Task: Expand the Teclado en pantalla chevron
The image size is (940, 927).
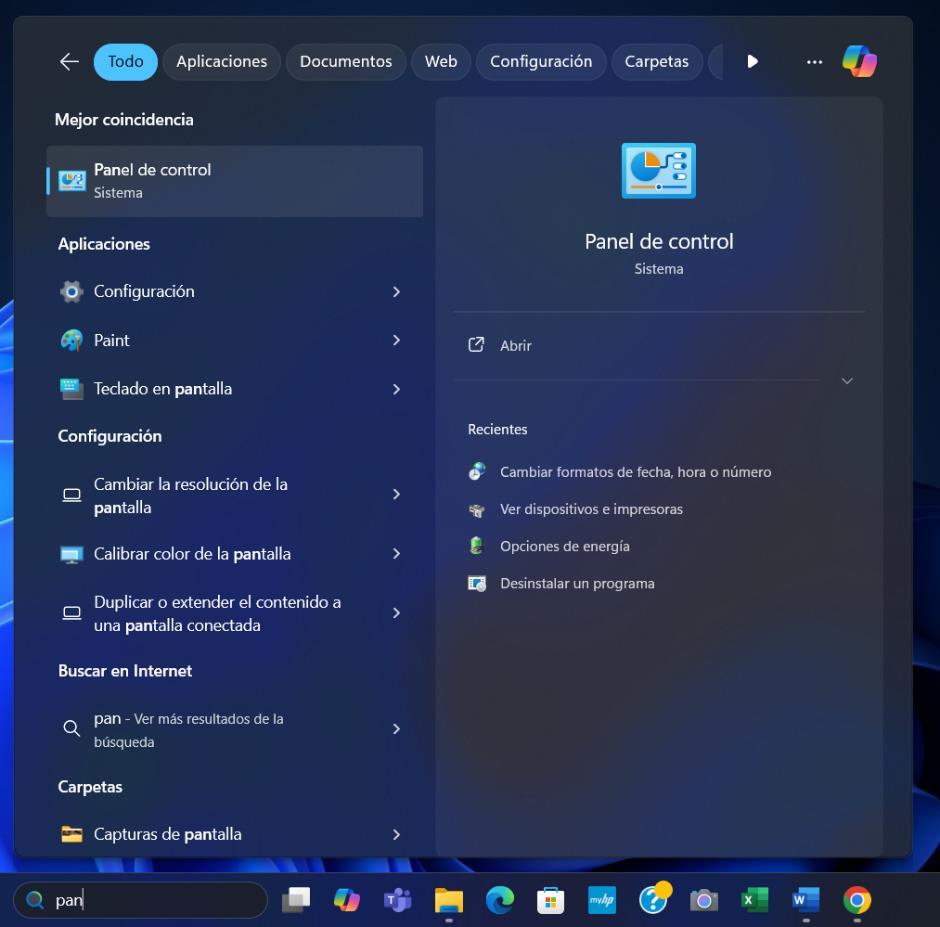Action: click(396, 389)
